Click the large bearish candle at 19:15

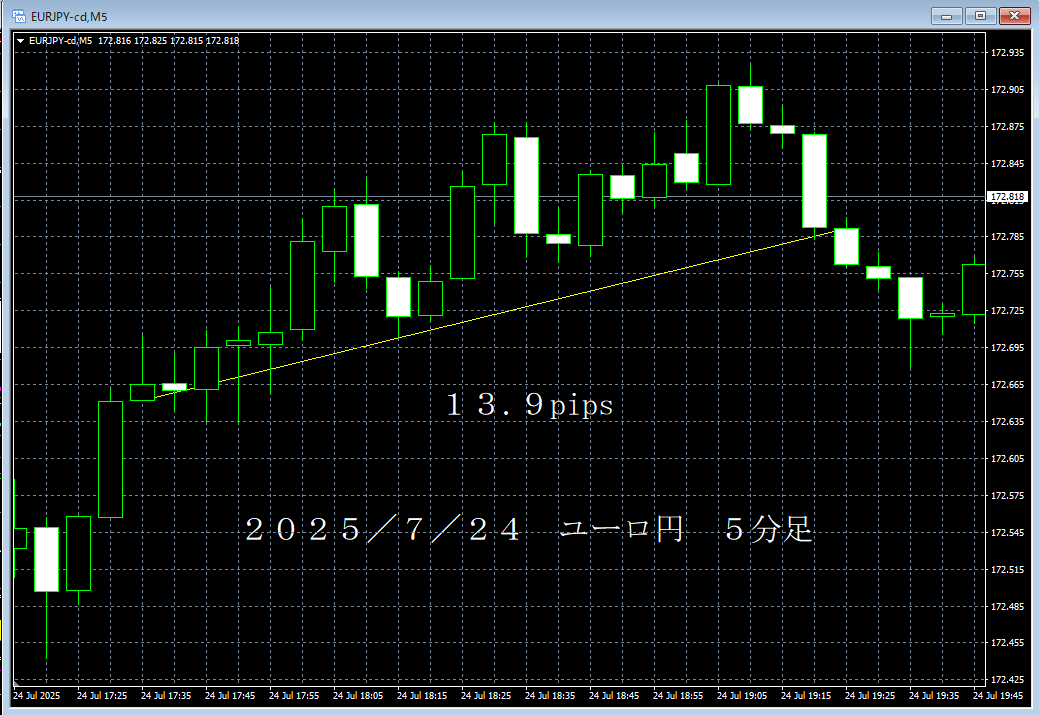pos(814,181)
